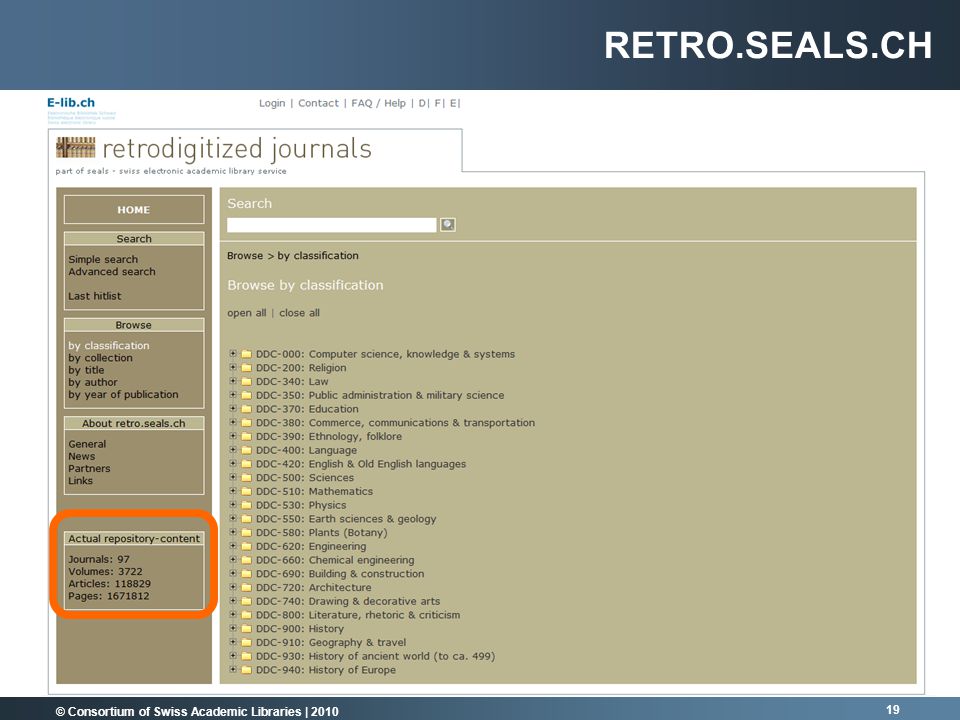Open Last hitlist link
Viewport: 960px width, 720px height.
(x=94, y=296)
